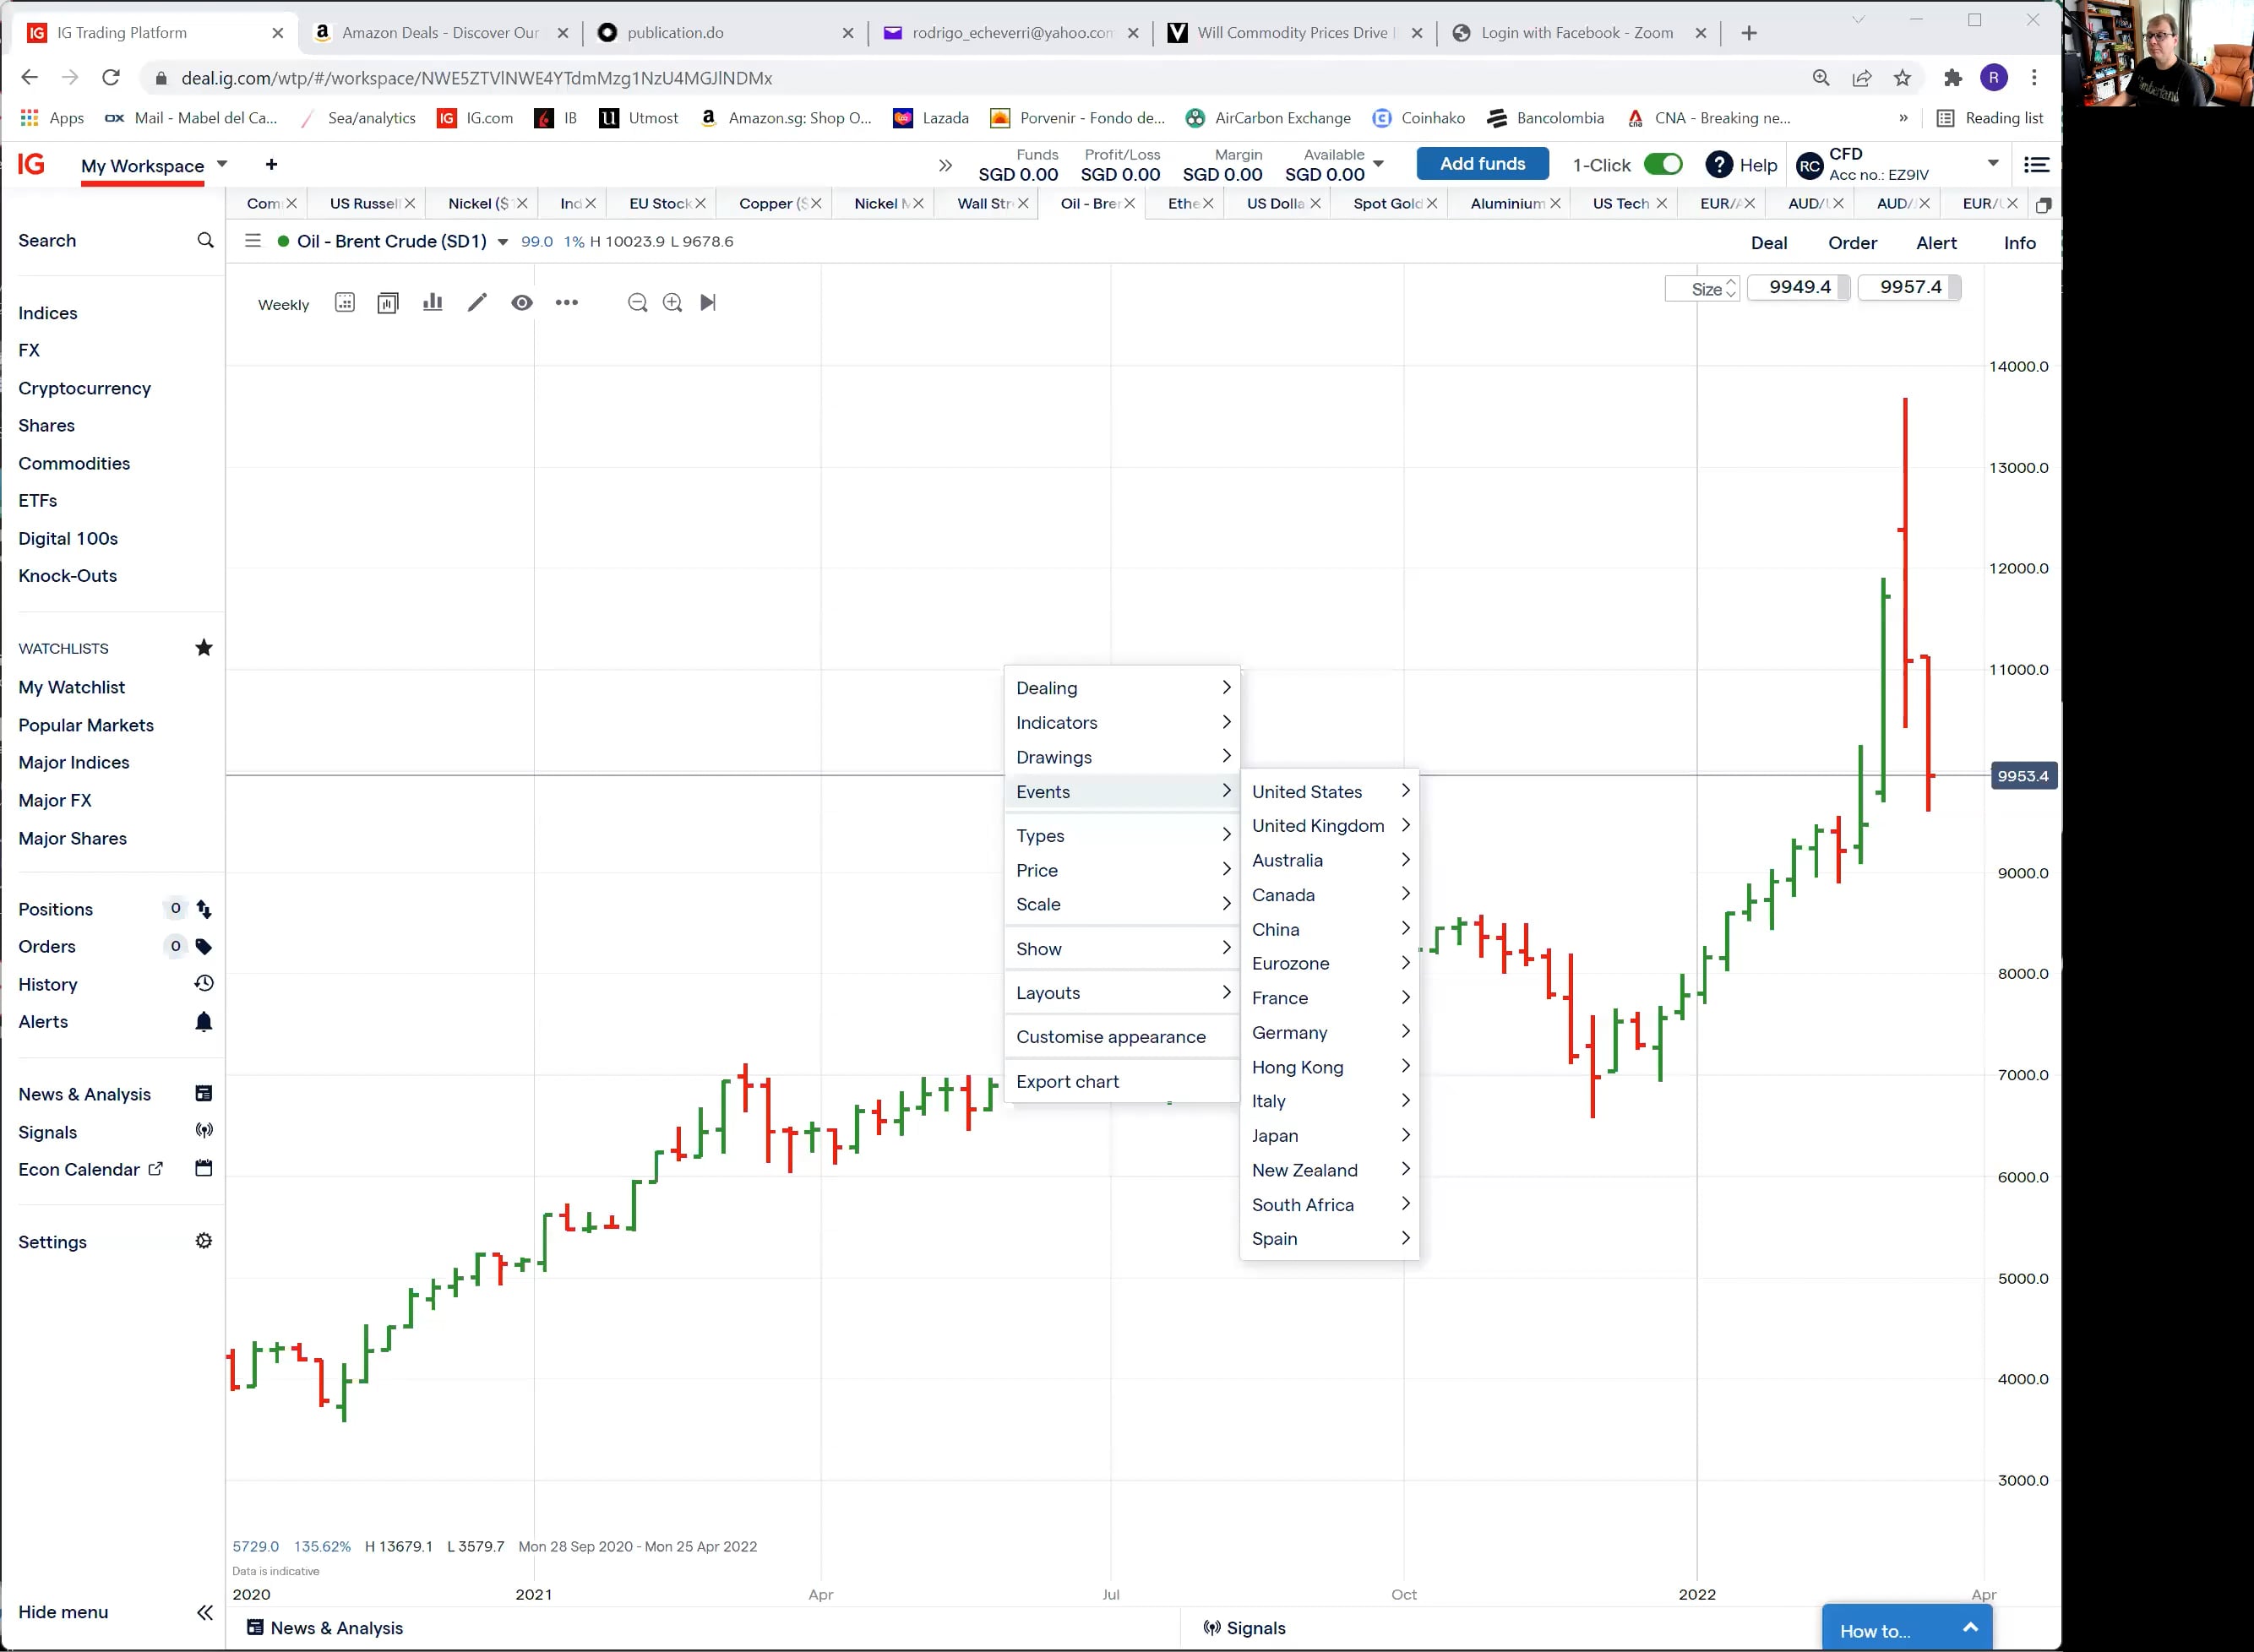2254x1652 pixels.
Task: Expand the Available funds dropdown arrow
Action: 1380,163
